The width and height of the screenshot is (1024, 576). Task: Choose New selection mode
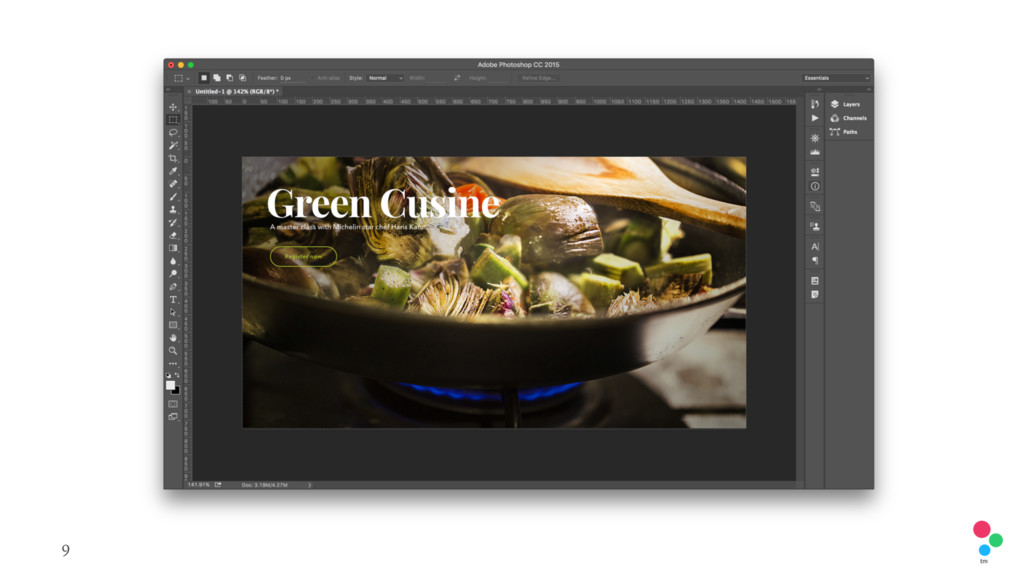(204, 78)
